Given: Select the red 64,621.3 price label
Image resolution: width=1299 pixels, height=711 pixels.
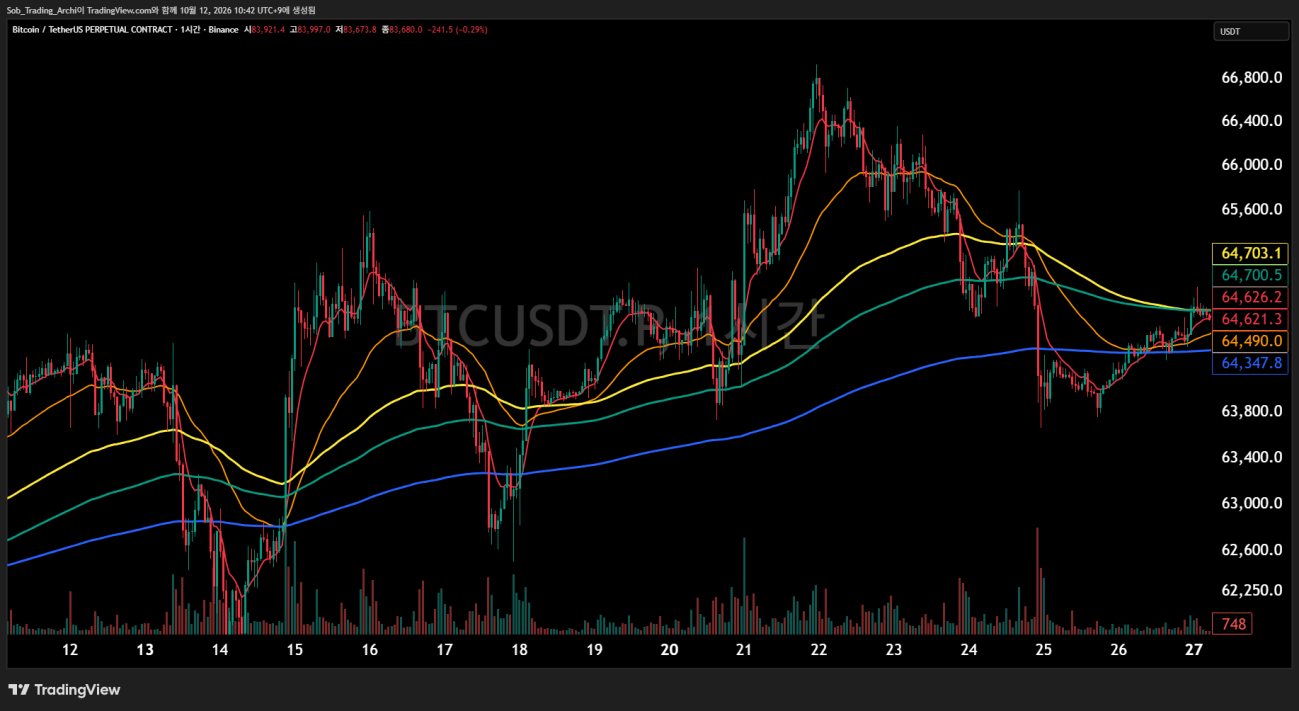Looking at the screenshot, I should coord(1250,319).
